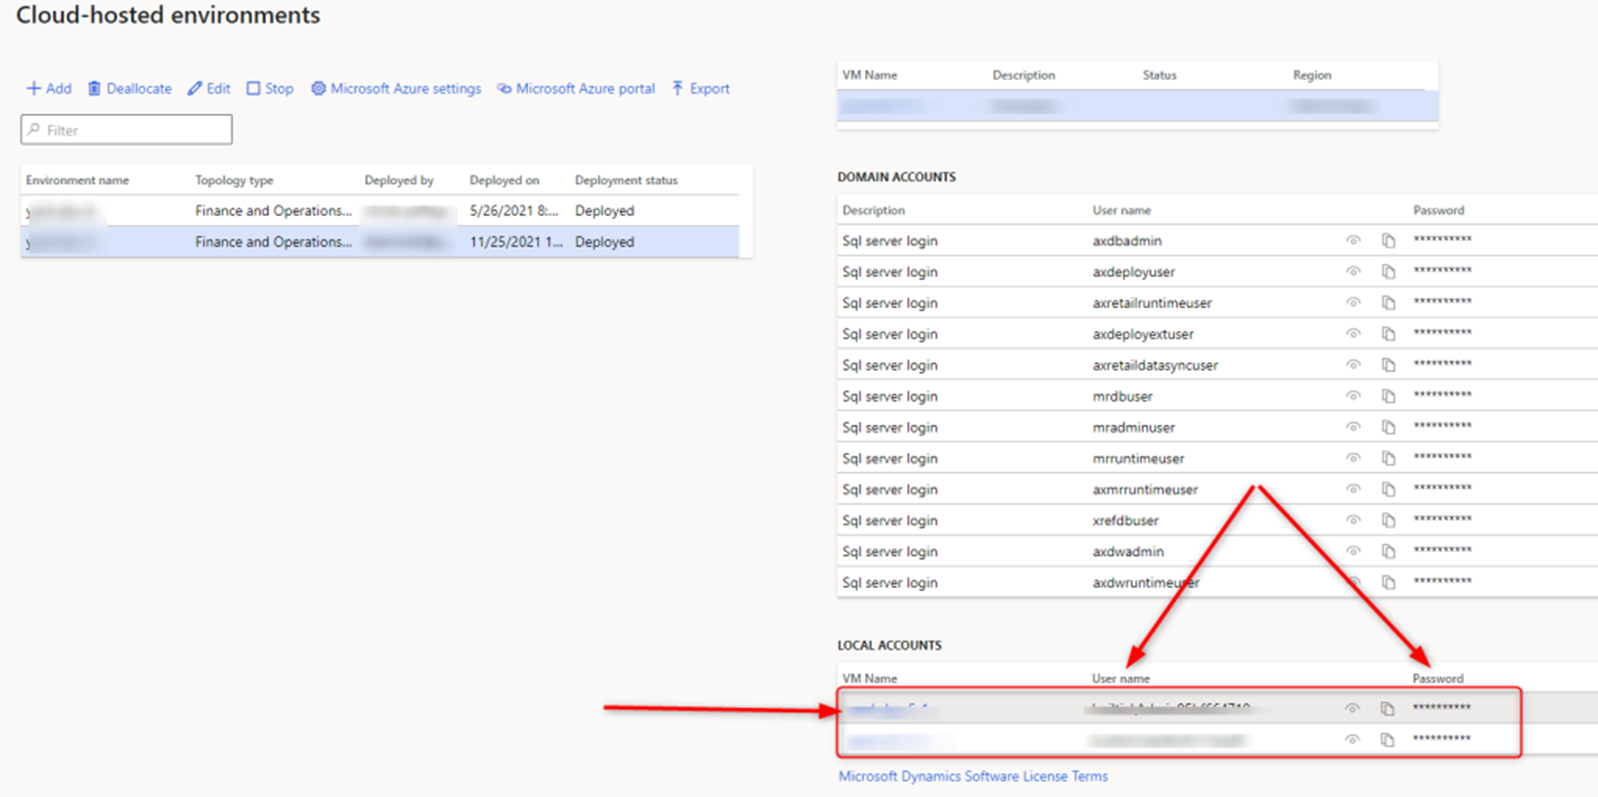Sort by Environment name column
Image resolution: width=1598 pixels, height=797 pixels.
77,180
